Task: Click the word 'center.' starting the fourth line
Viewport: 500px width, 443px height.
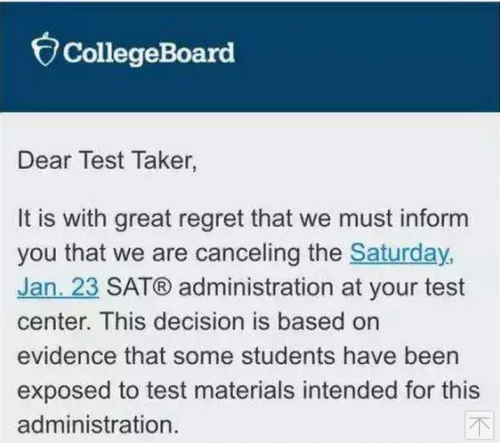Action: [55, 322]
